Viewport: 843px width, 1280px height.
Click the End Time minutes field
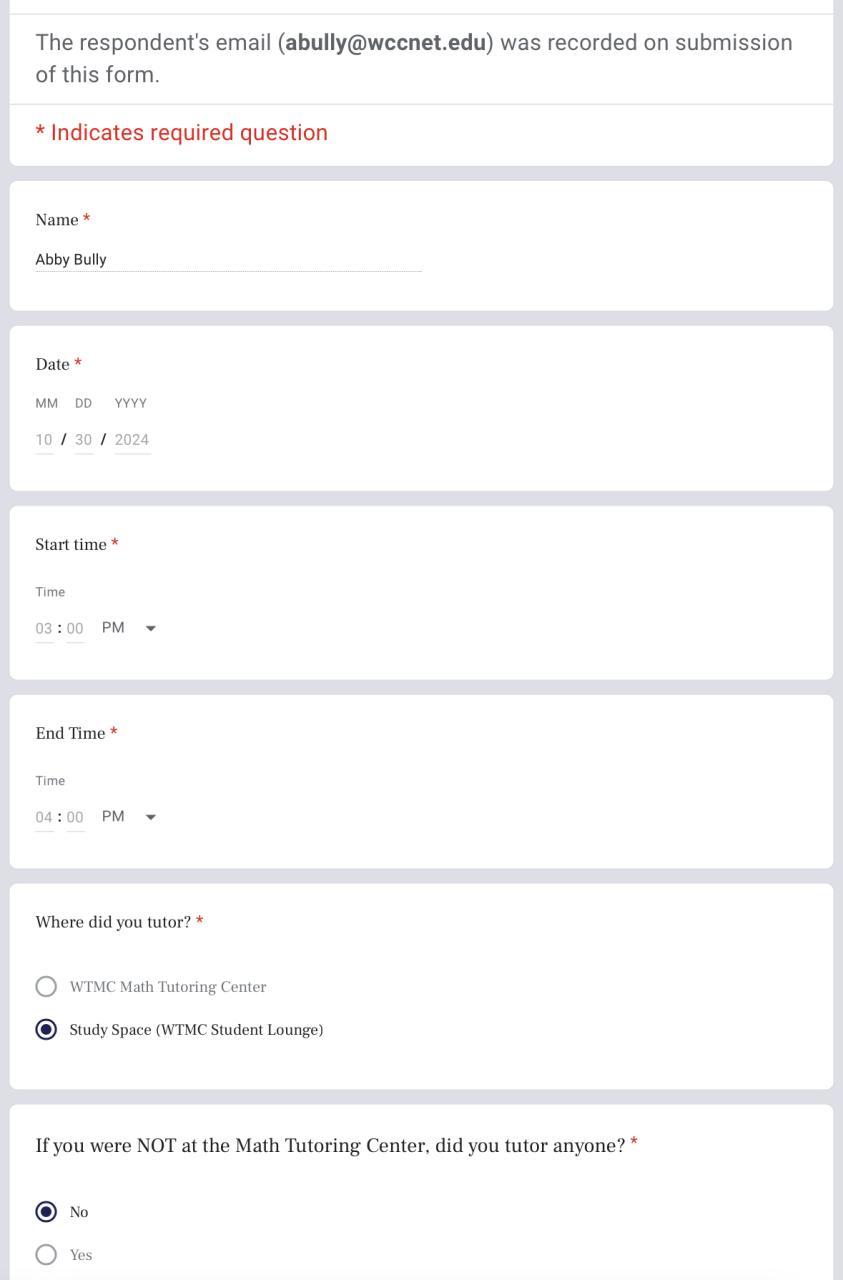[x=75, y=818]
